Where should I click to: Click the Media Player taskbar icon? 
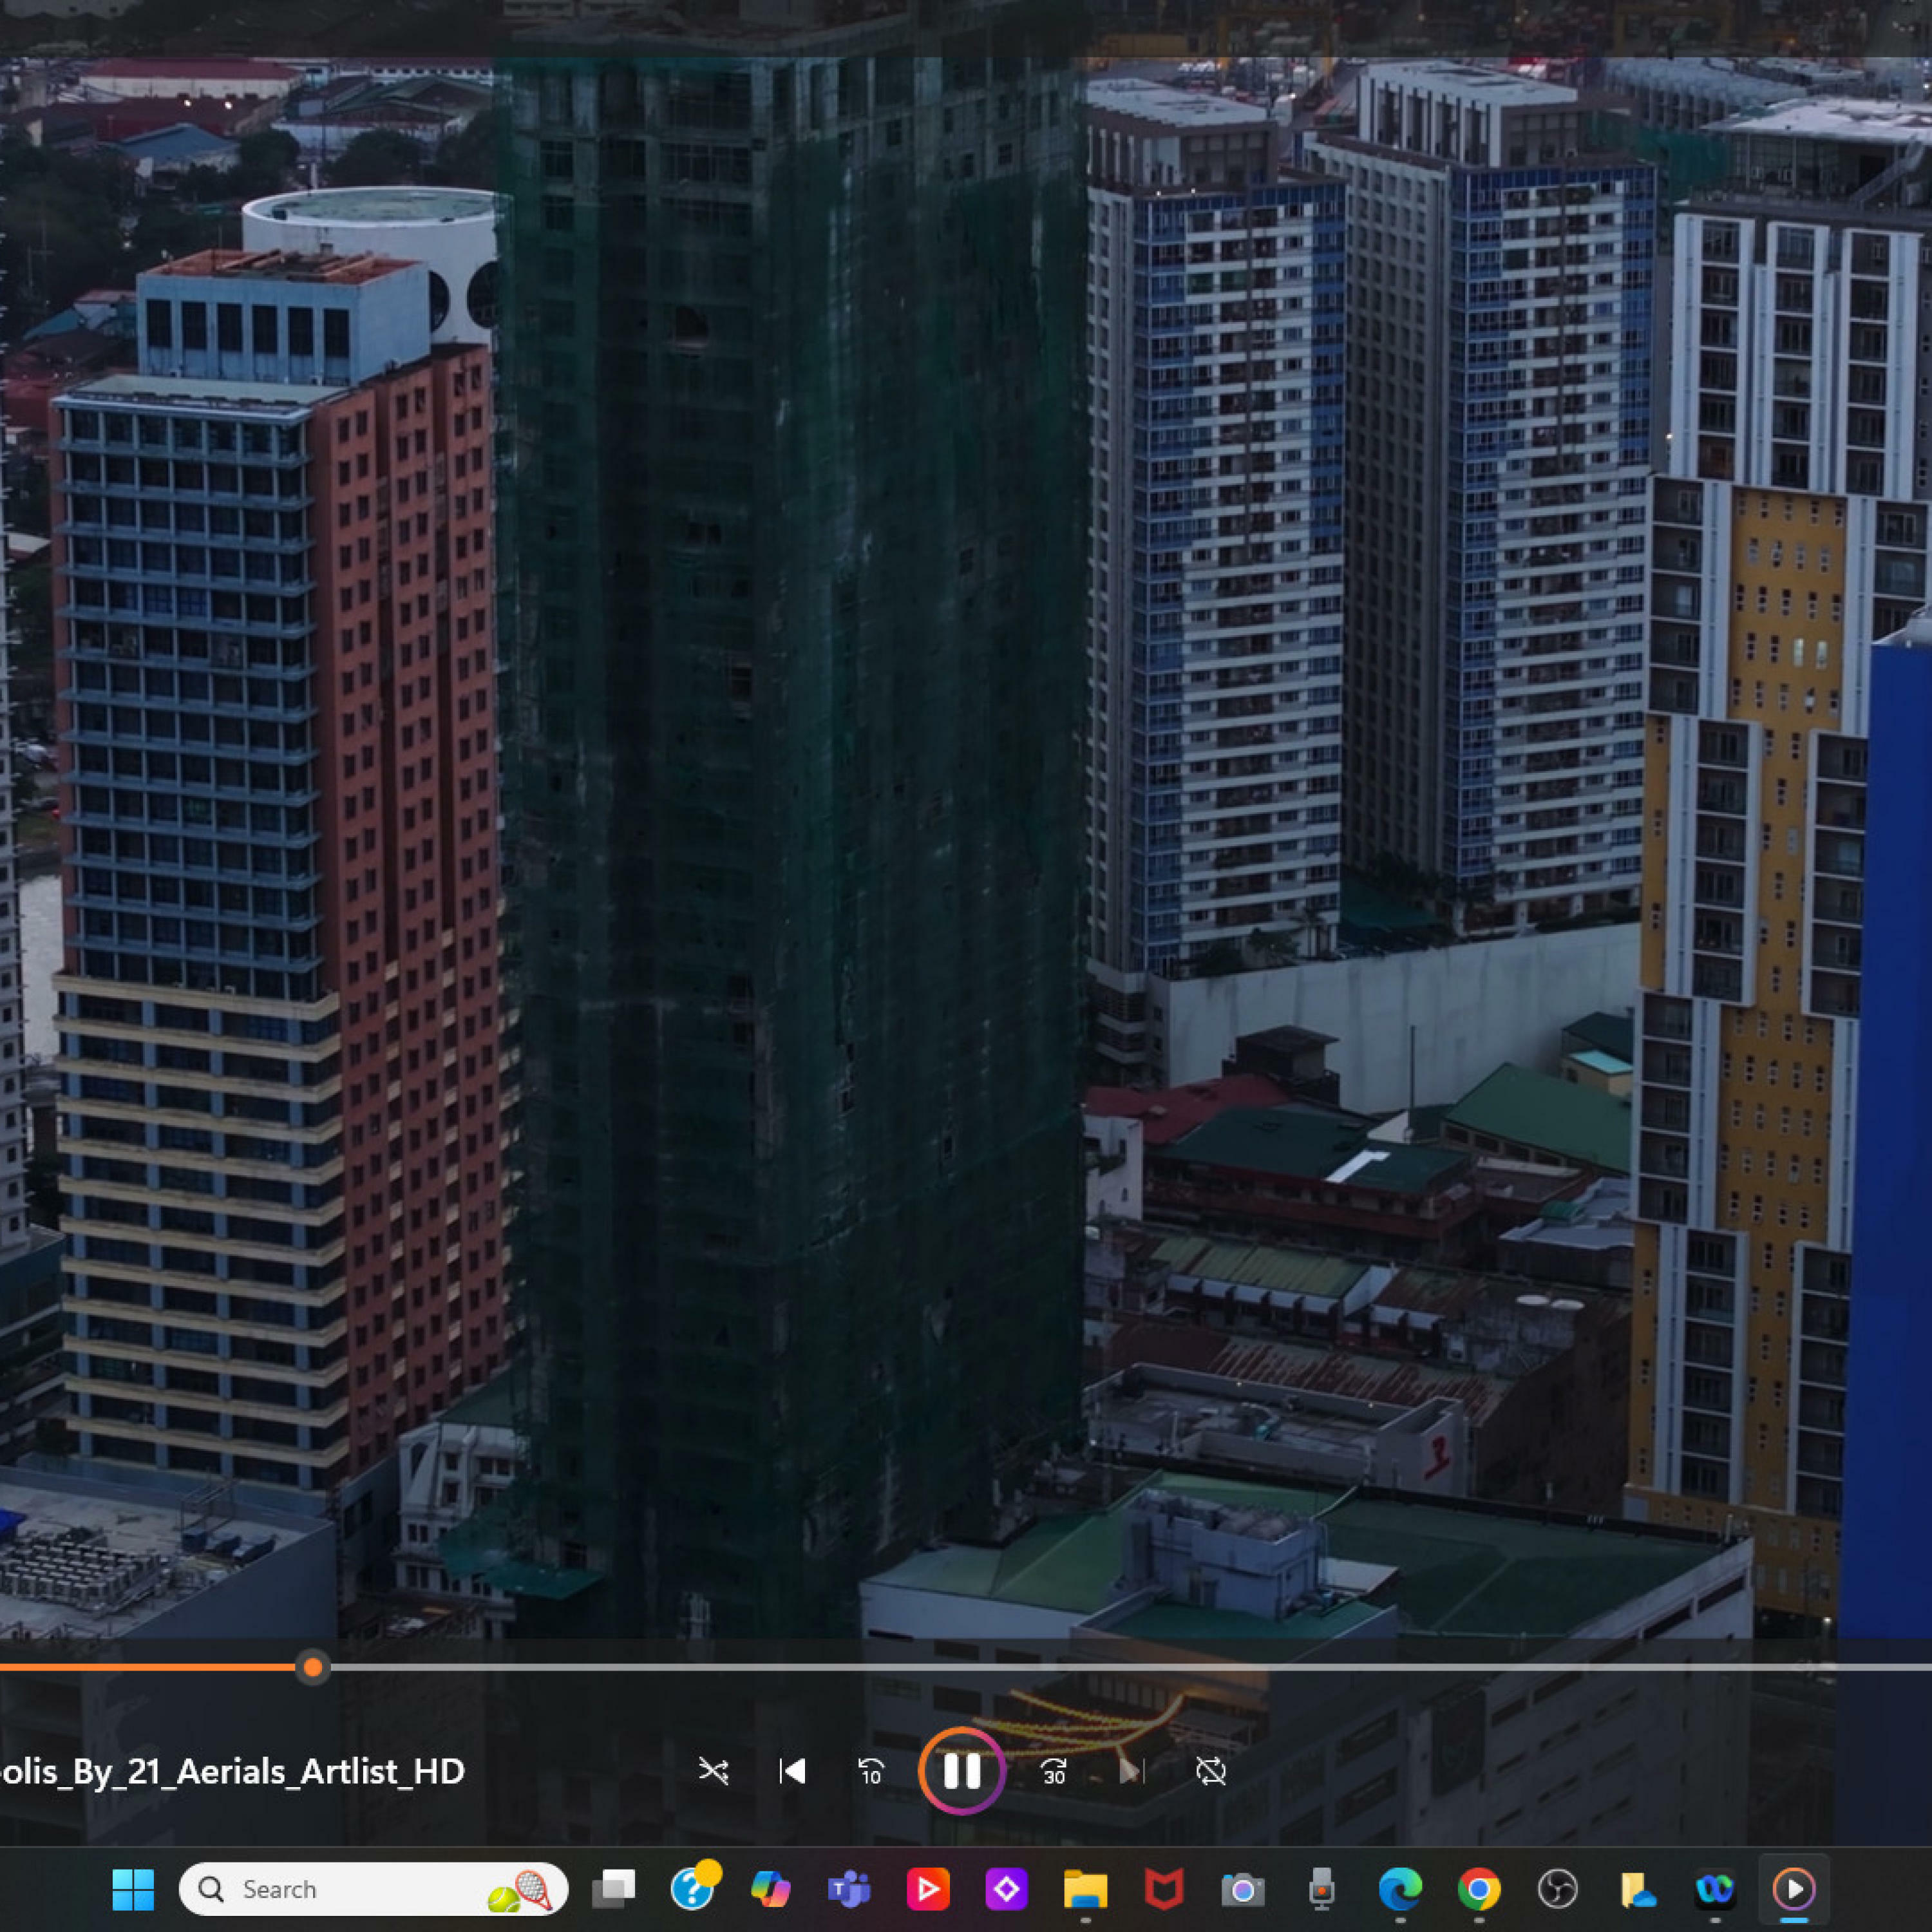[x=1794, y=1889]
